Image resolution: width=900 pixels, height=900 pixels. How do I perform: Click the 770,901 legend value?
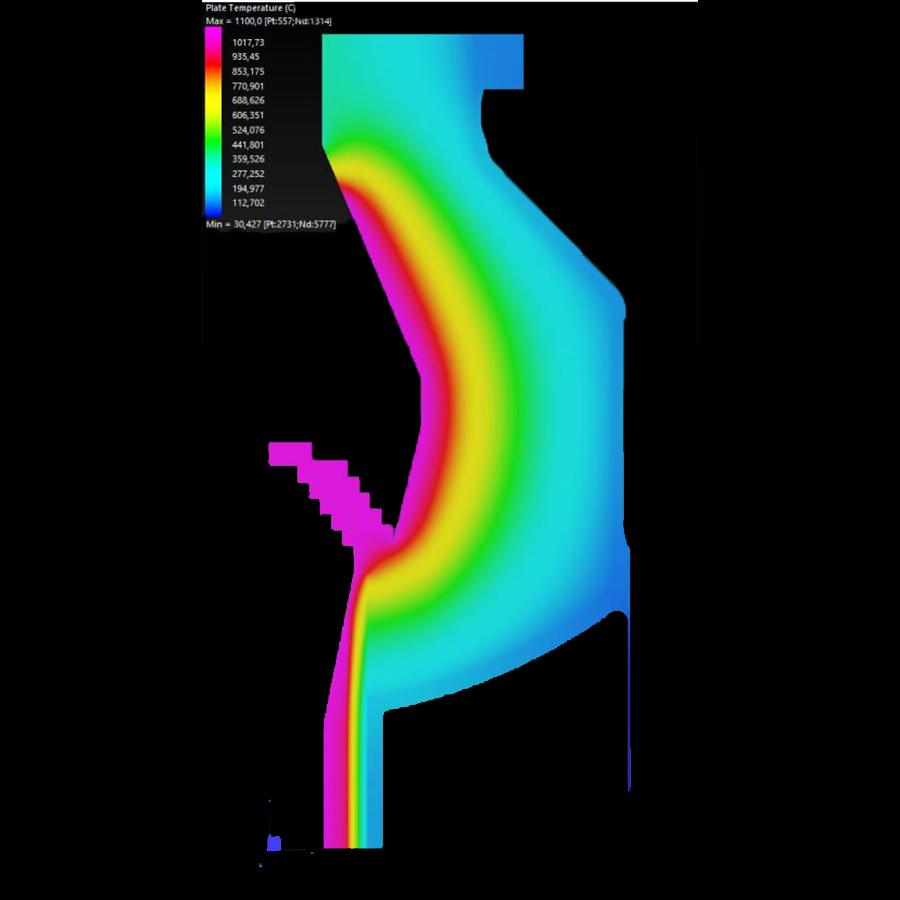point(248,86)
